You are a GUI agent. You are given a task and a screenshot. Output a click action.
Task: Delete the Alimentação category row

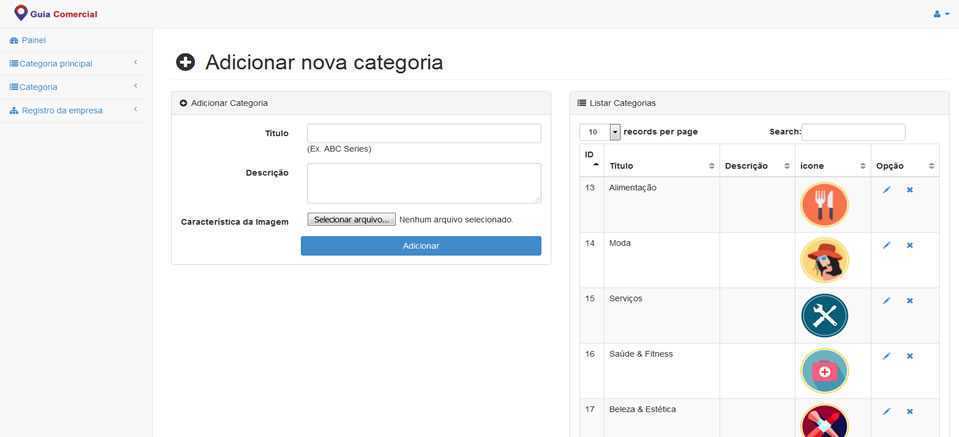point(910,190)
